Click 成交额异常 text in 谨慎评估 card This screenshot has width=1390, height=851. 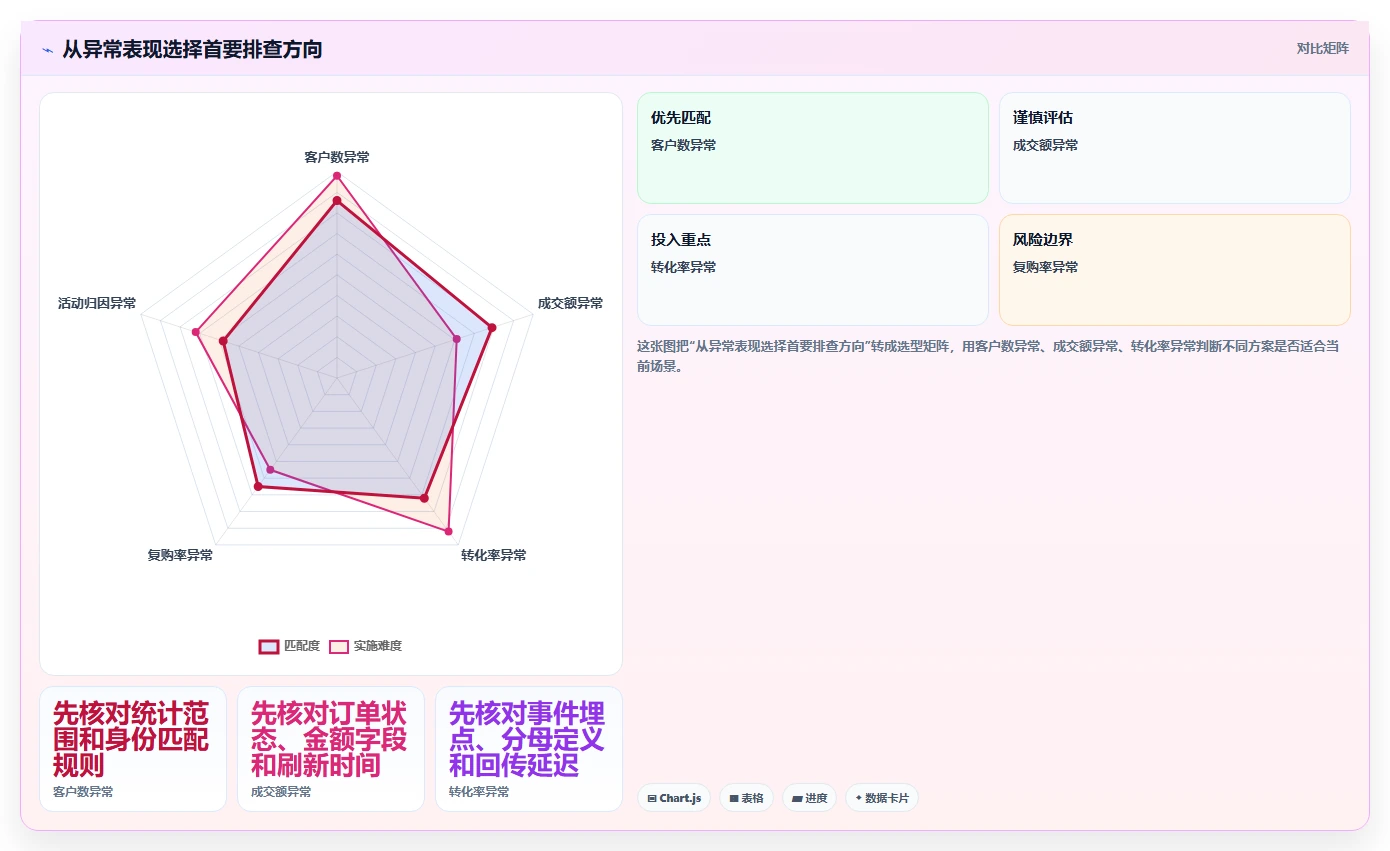(x=1045, y=145)
